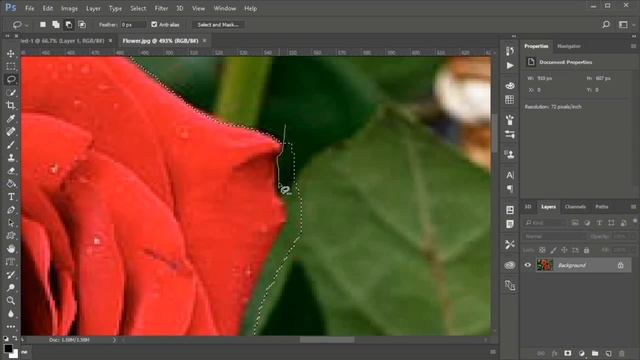
Task: Click the Search magnifier icon
Action: [606, 24]
